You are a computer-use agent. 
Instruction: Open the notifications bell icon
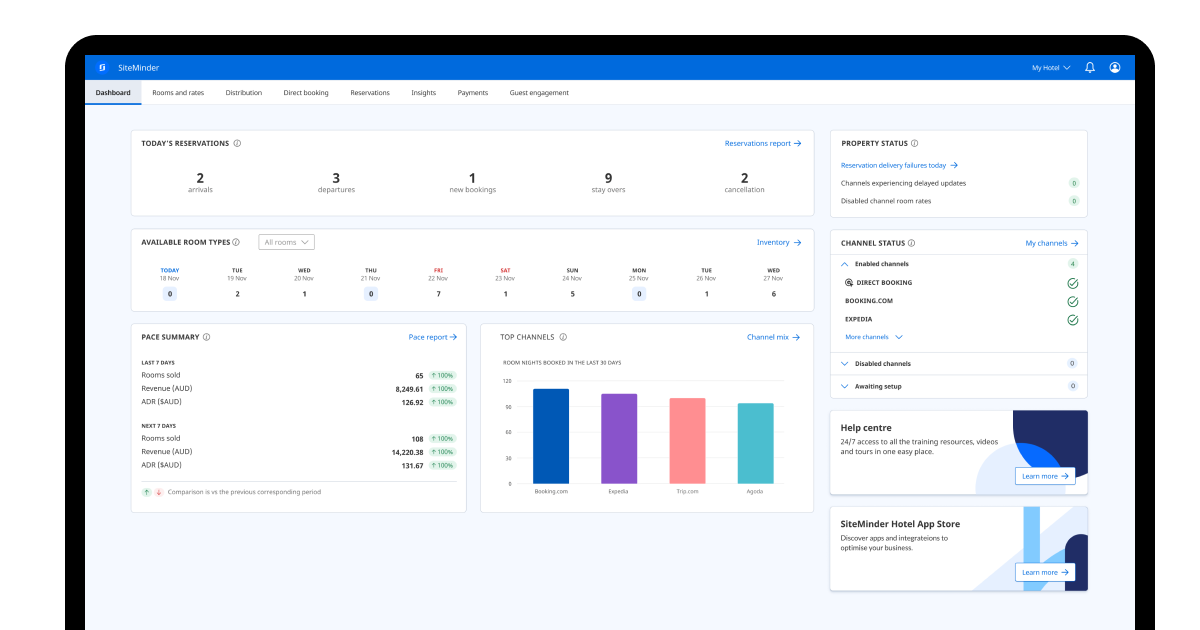click(x=1089, y=67)
